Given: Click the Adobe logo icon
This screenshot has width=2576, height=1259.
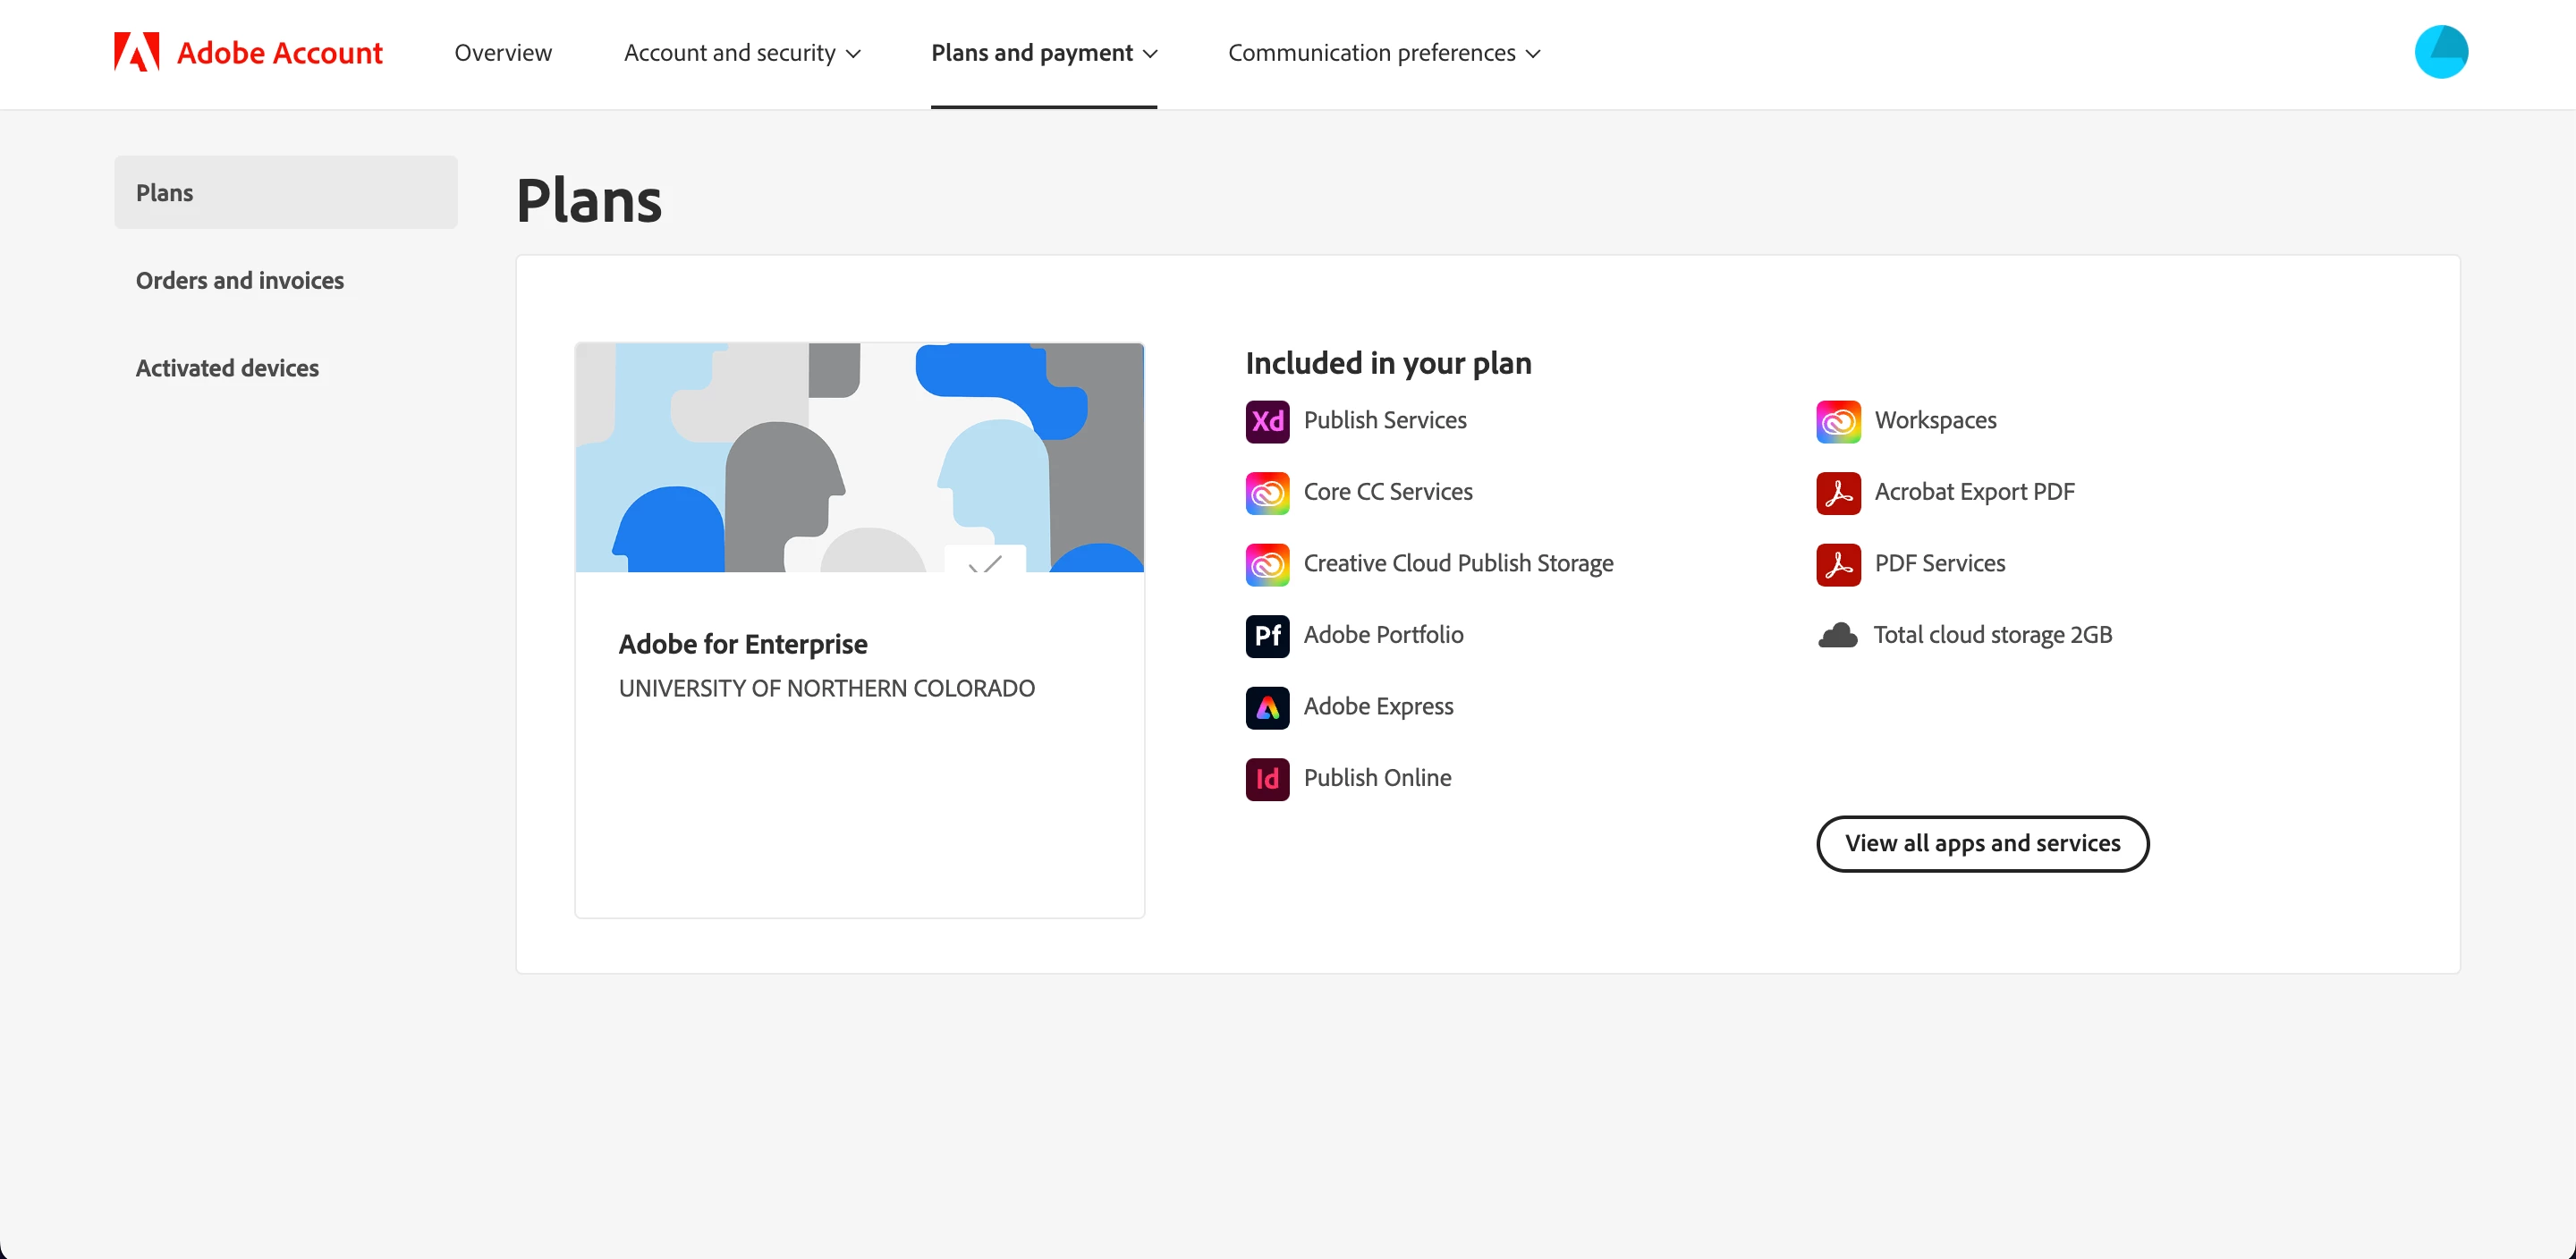Looking at the screenshot, I should pos(137,52).
